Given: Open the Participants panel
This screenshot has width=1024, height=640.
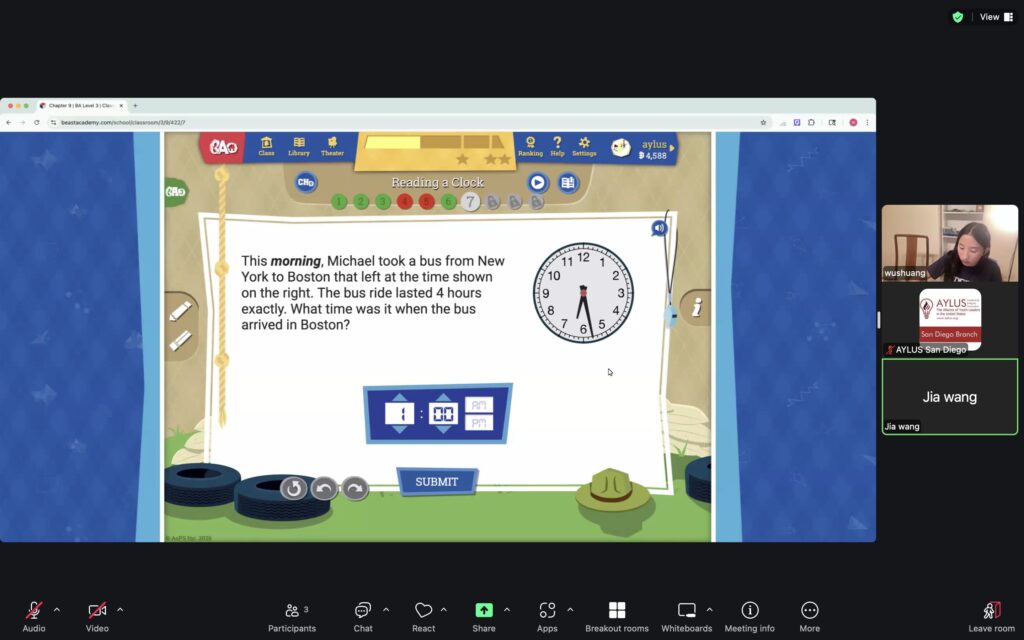Looking at the screenshot, I should [291, 611].
